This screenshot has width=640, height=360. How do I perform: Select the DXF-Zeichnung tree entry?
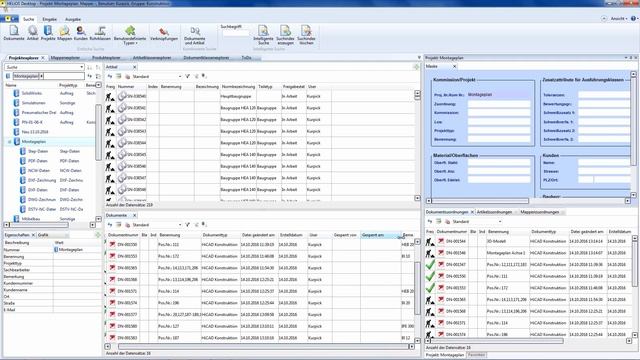pos(42,180)
